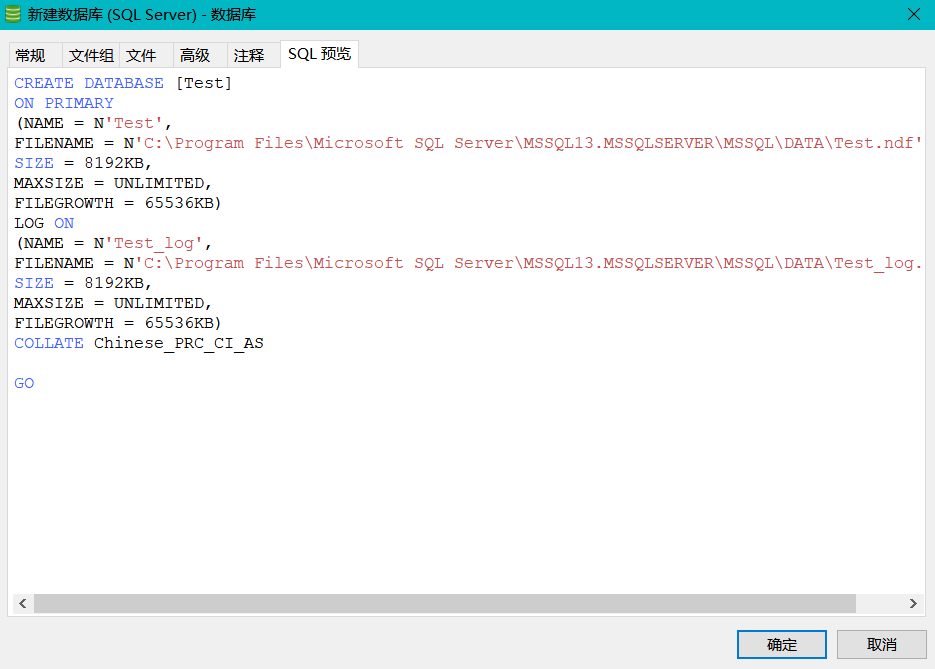
Task: Click the FILENAME line containing Test_log
Action: (468, 263)
